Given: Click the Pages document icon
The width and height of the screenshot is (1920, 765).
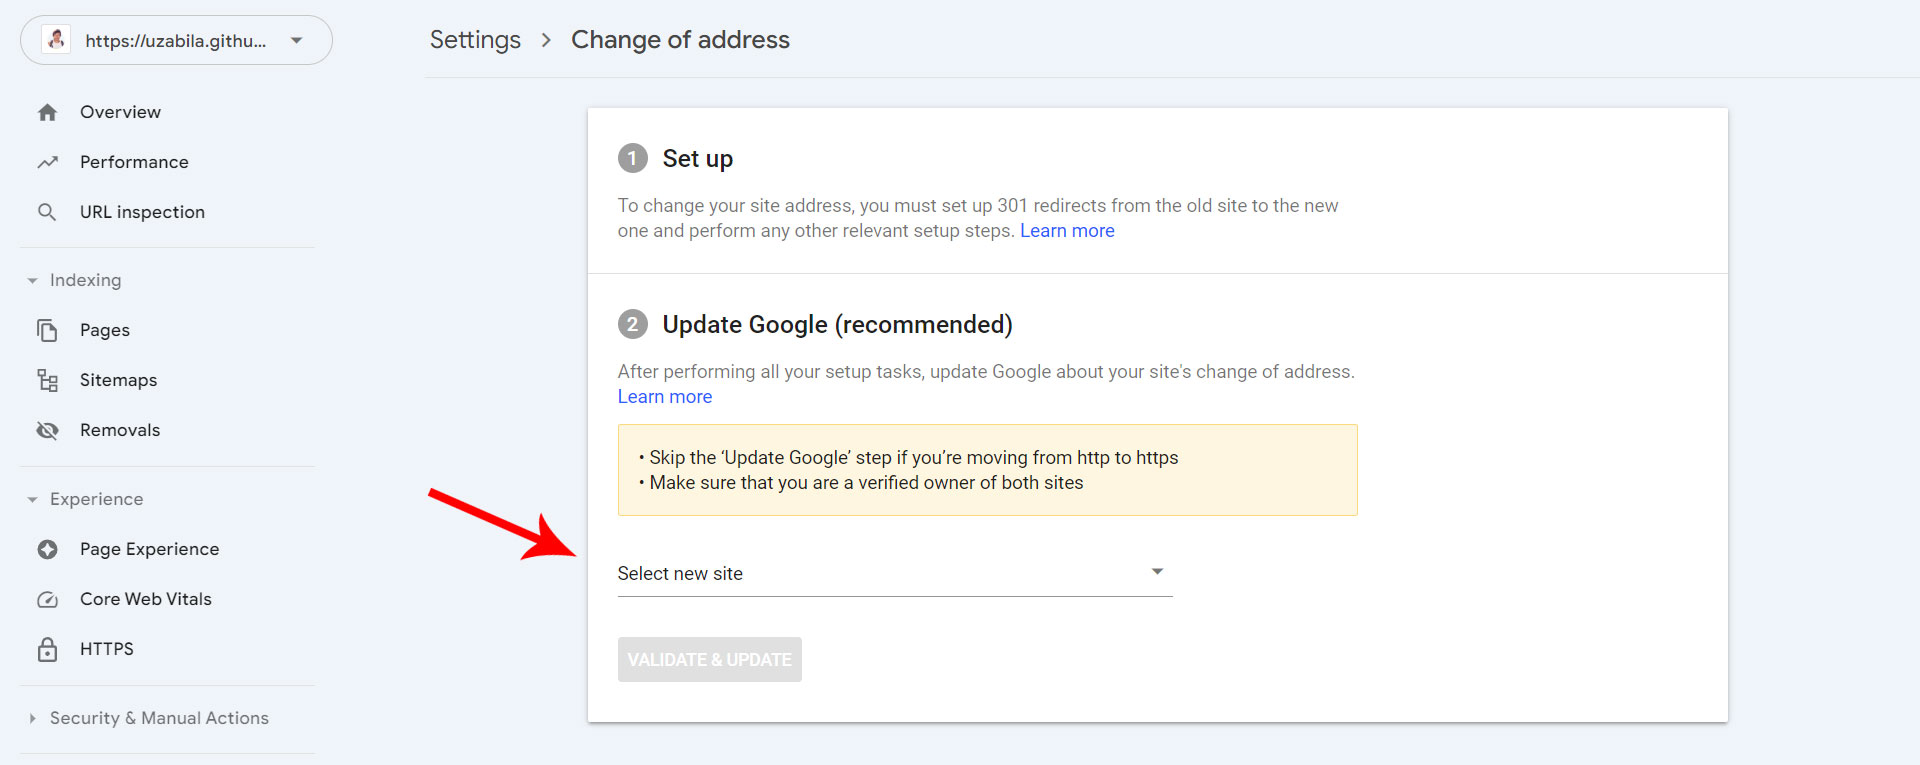Looking at the screenshot, I should coord(47,330).
